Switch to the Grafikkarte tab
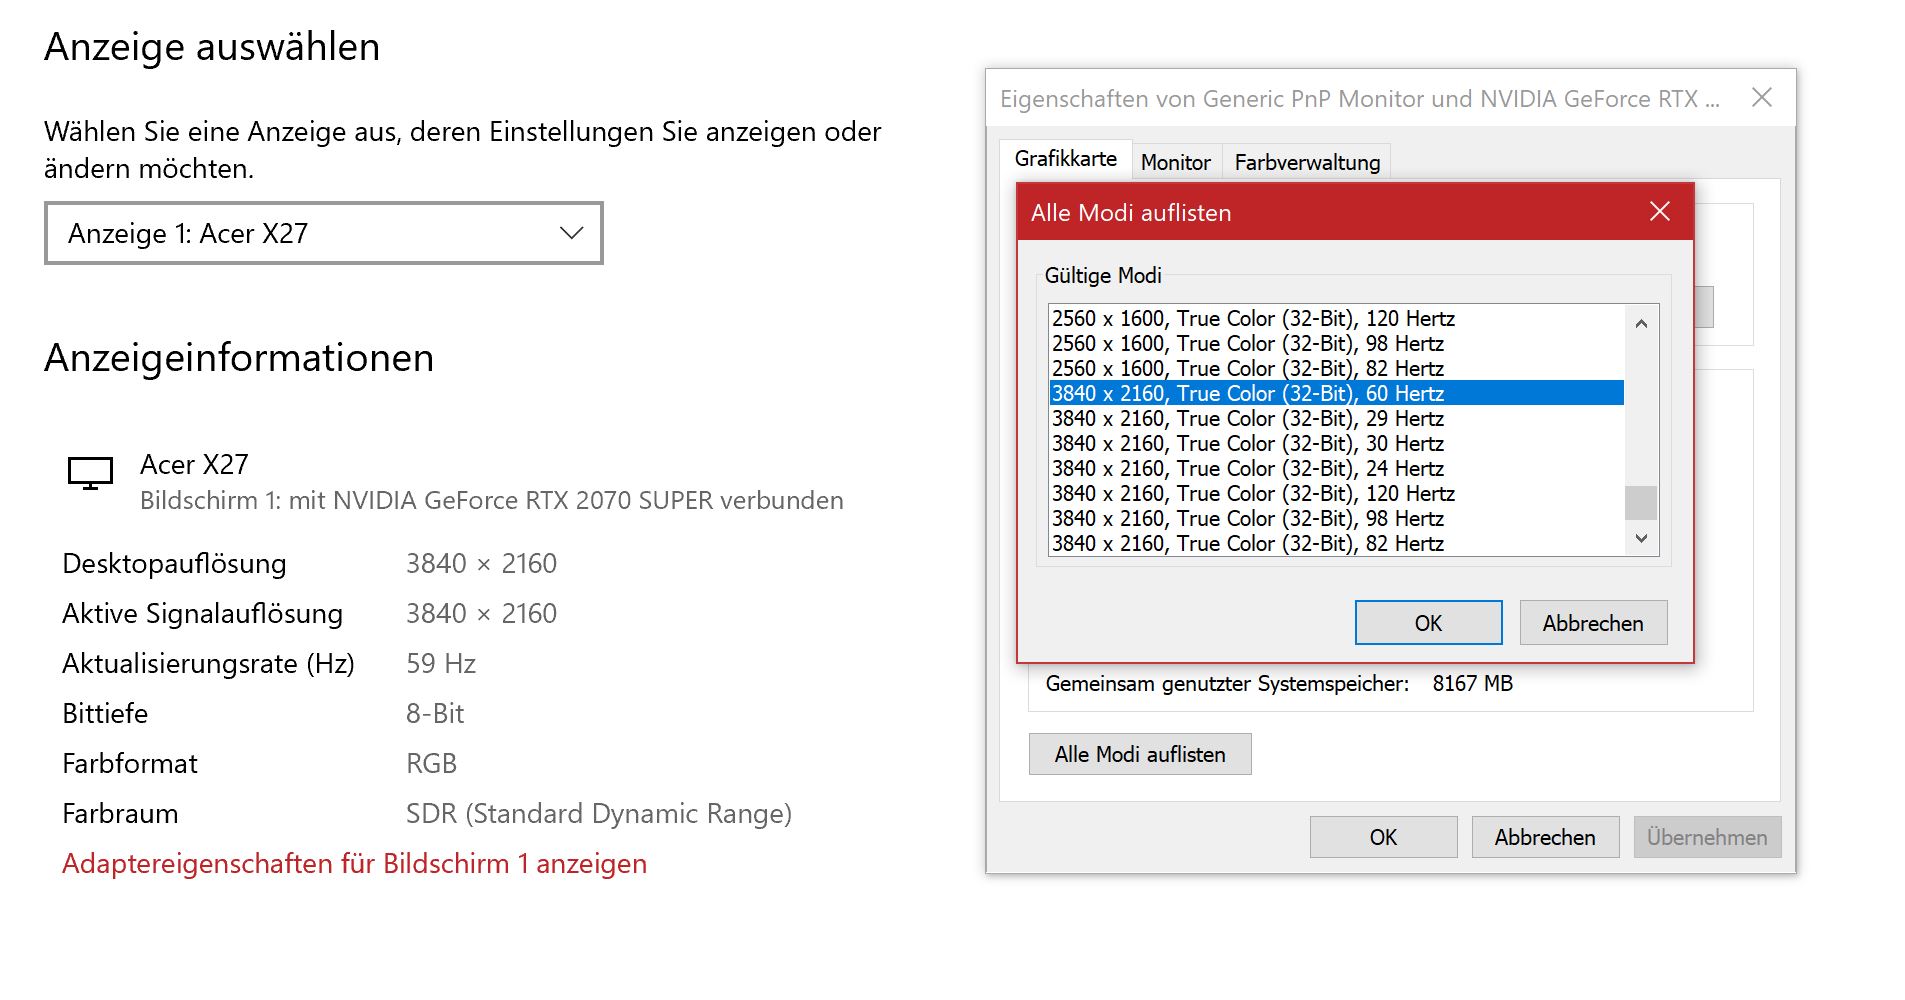The height and width of the screenshot is (1000, 1905). pos(1065,159)
